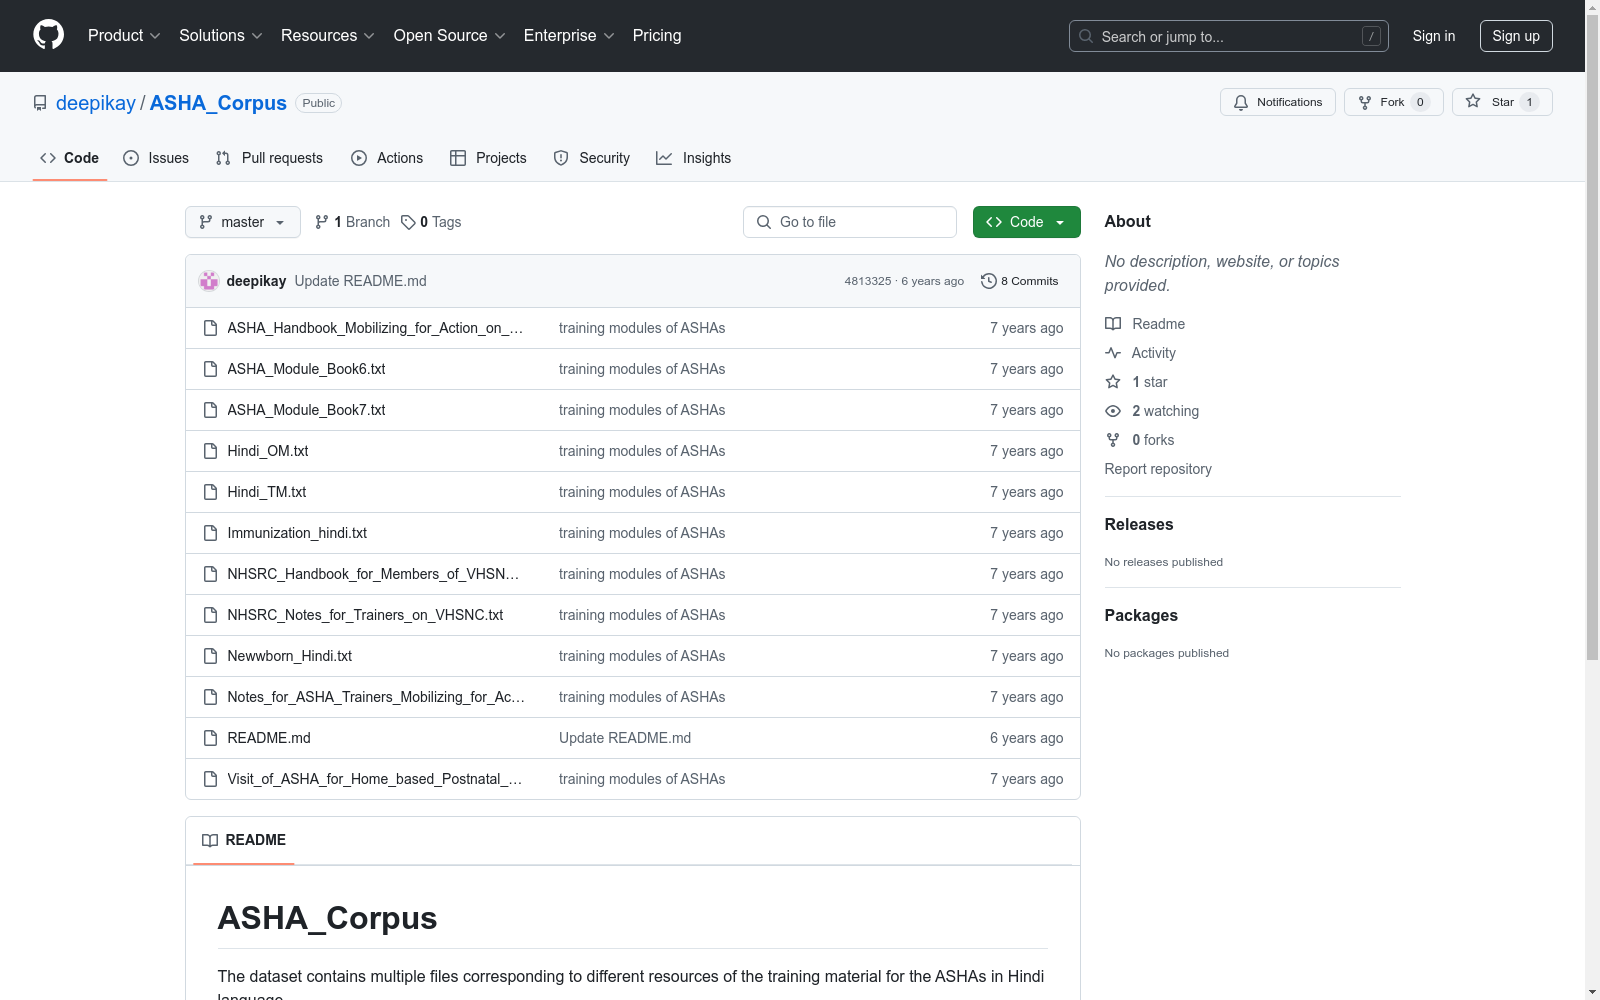Open NHSRC_Notes_for_Trainers_on_VHSNC.txt file
This screenshot has height=1000, width=1600.
[365, 615]
